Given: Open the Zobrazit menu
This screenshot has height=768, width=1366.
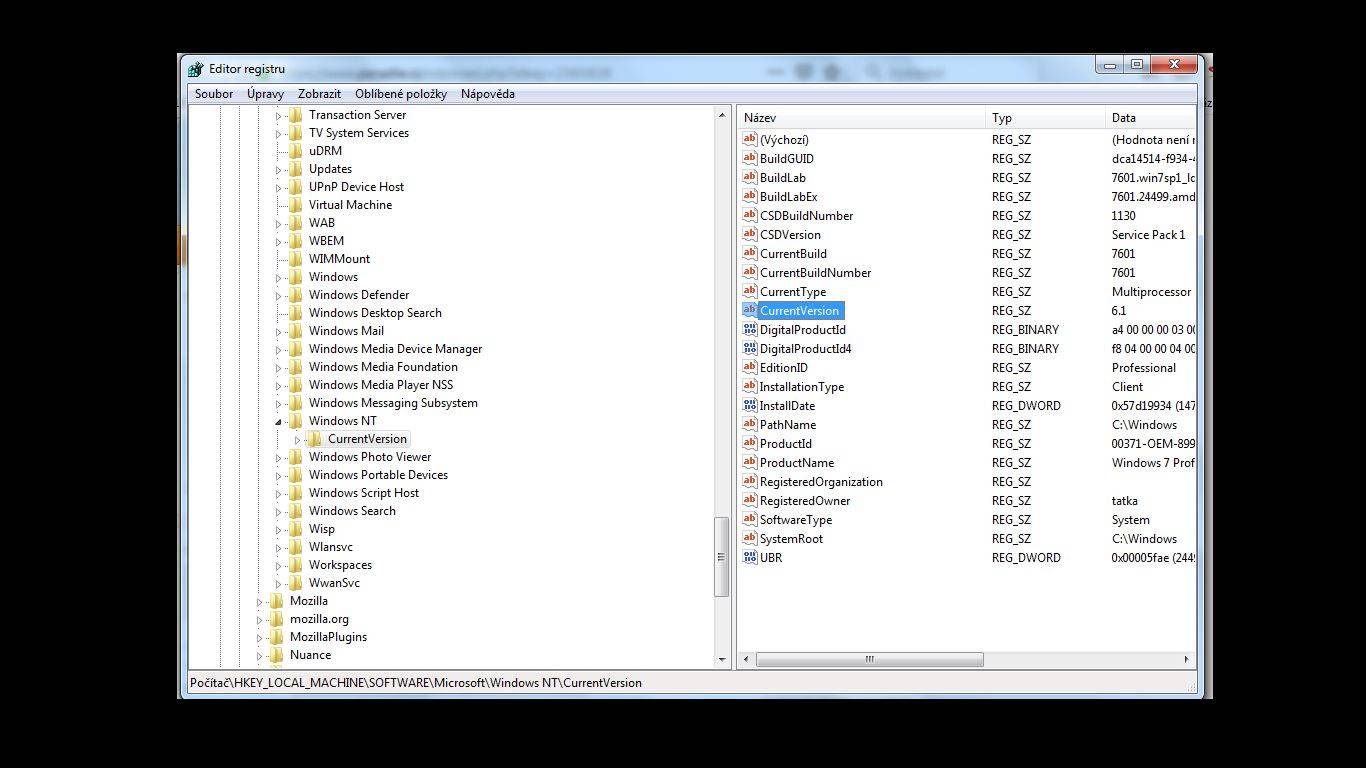Looking at the screenshot, I should (x=319, y=94).
